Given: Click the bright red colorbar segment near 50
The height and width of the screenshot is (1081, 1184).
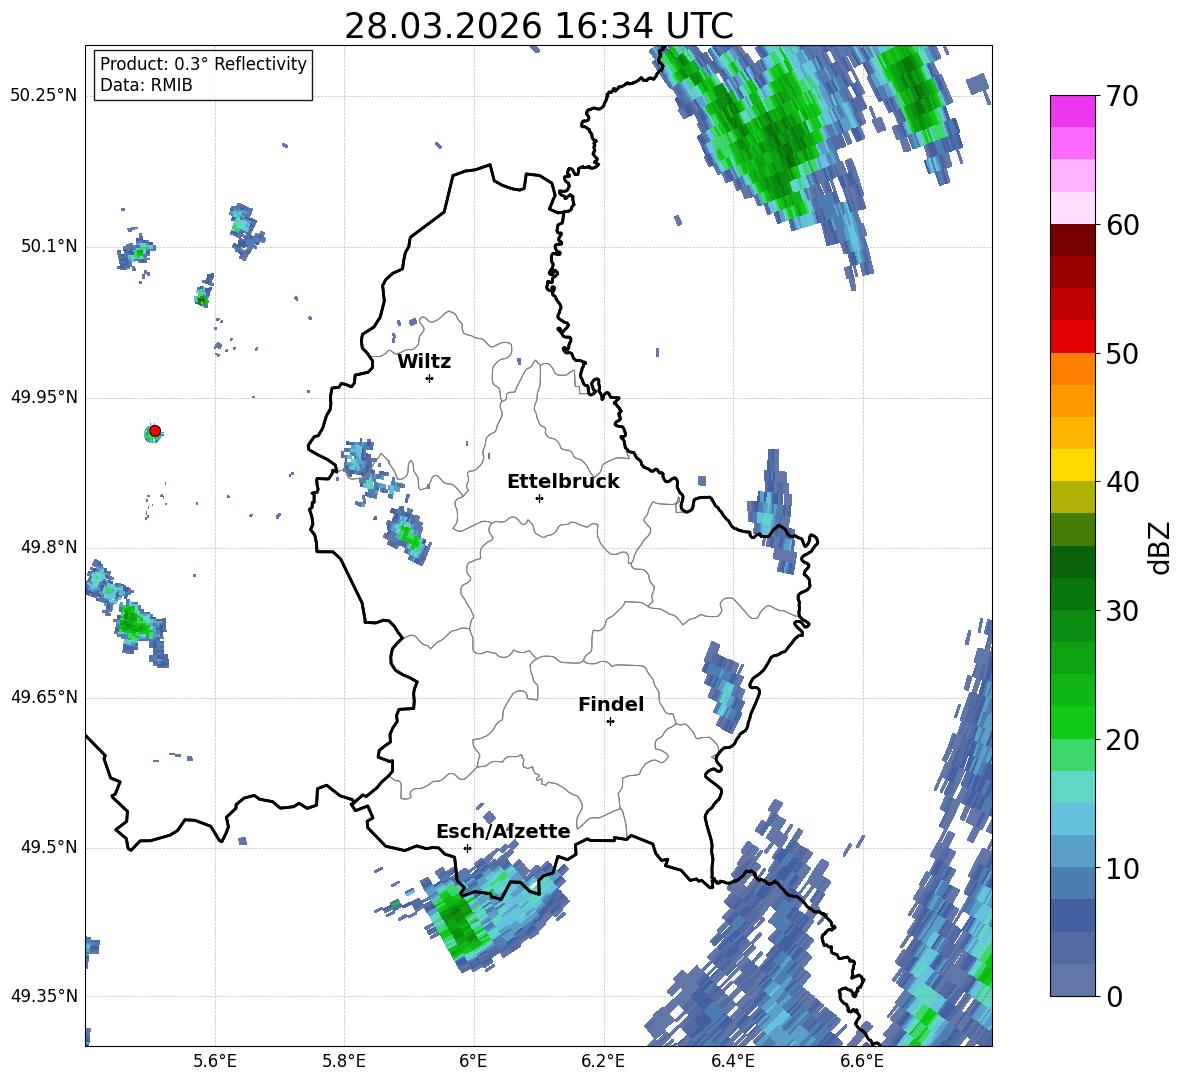Looking at the screenshot, I should point(1072,337).
